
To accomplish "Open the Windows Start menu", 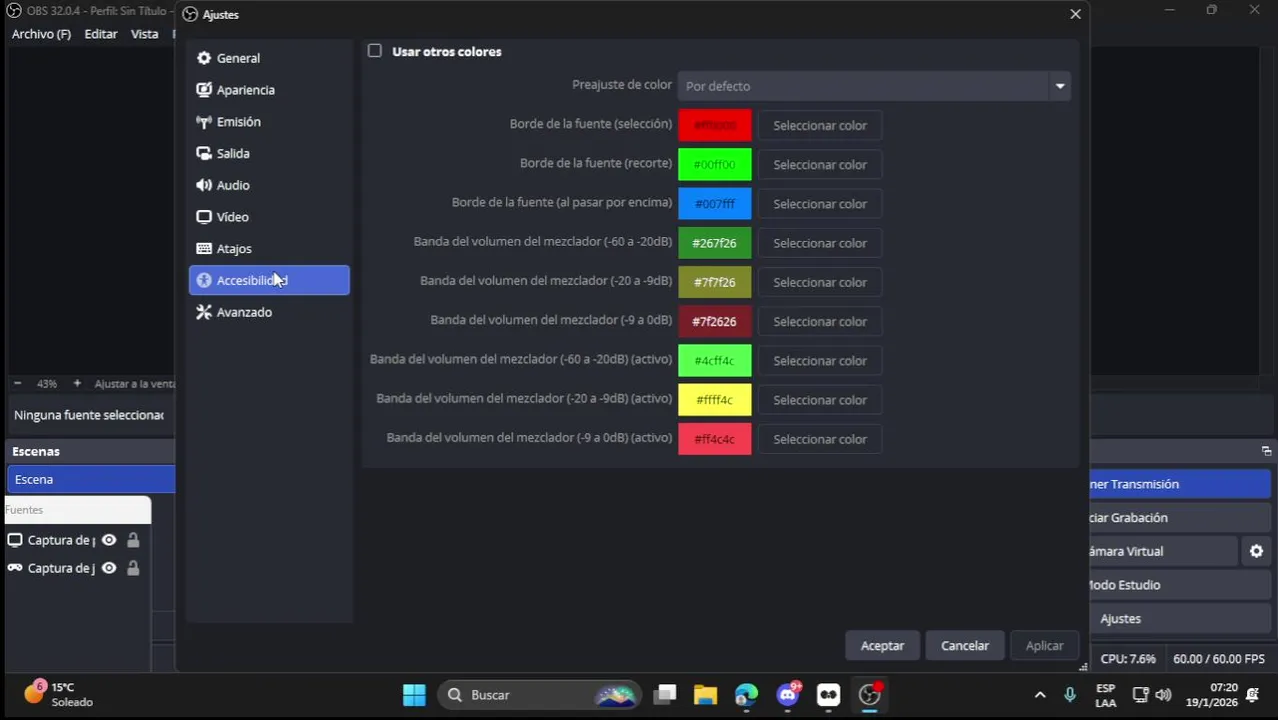I will tap(414, 695).
